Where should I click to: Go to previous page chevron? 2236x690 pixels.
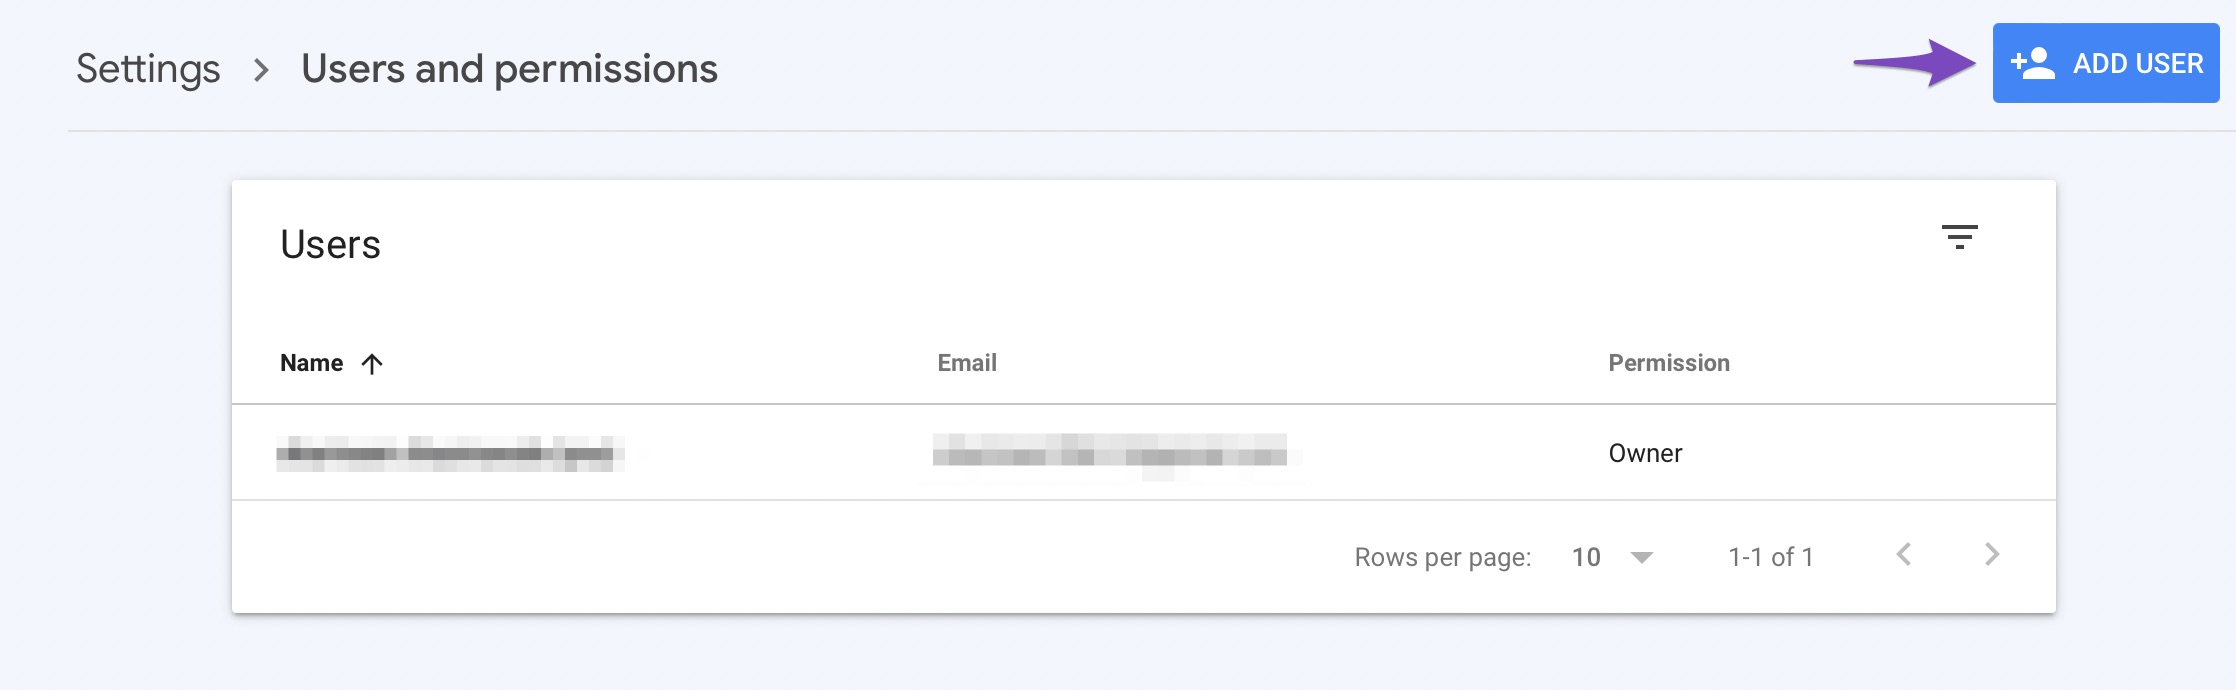pos(1904,555)
